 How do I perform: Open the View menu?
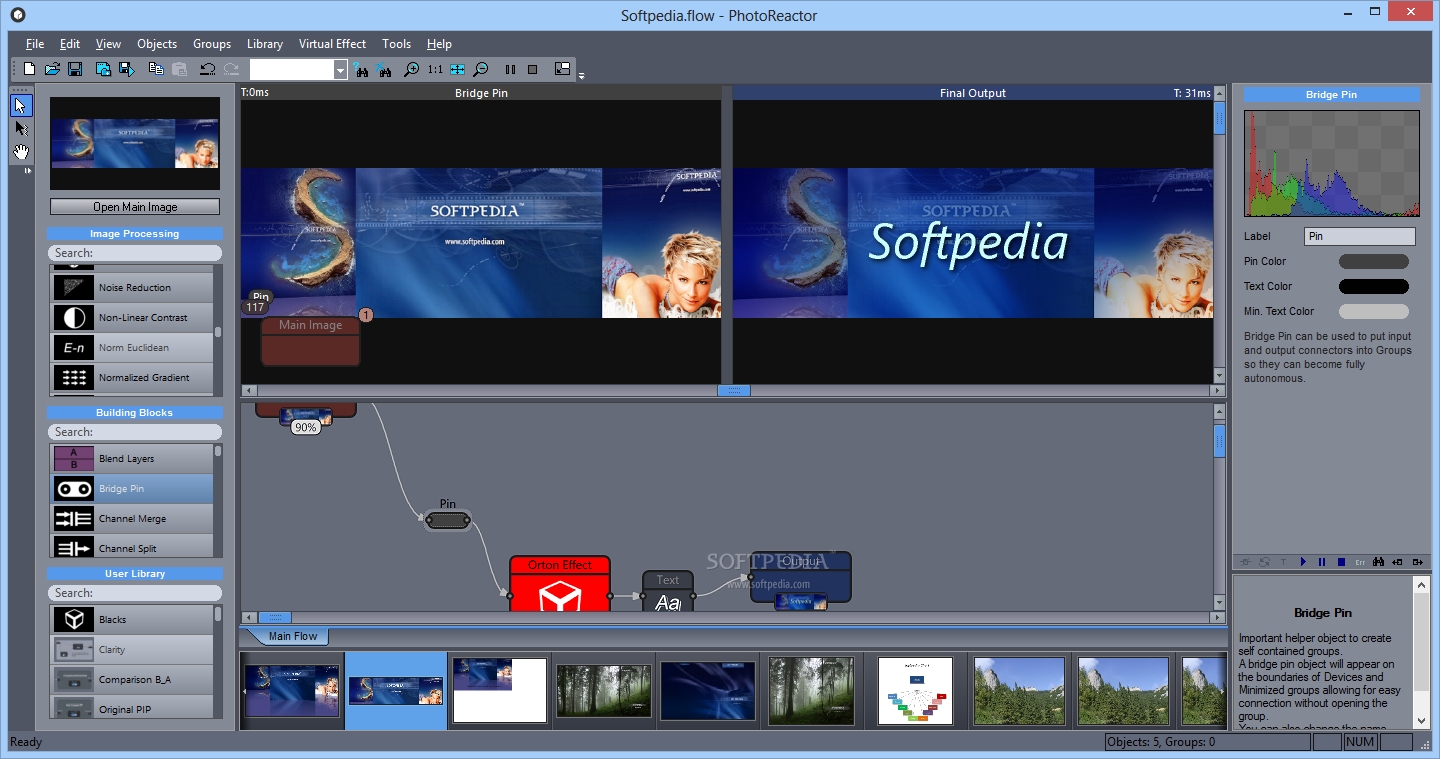pos(108,44)
